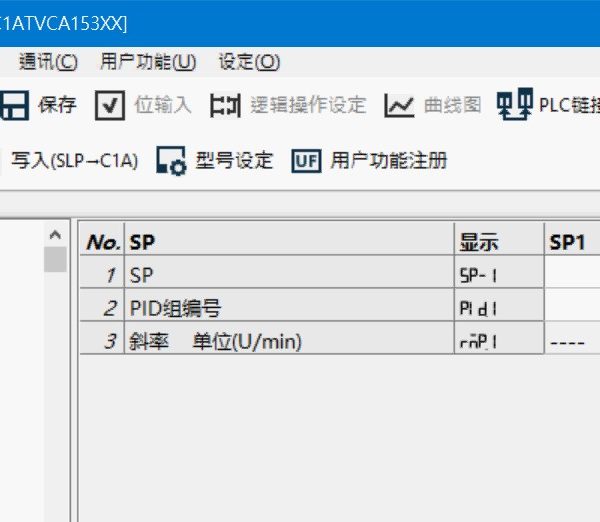Screen dimensions: 600x522
Task: Select the 斜率 单位(U/min) row
Action: 288,341
